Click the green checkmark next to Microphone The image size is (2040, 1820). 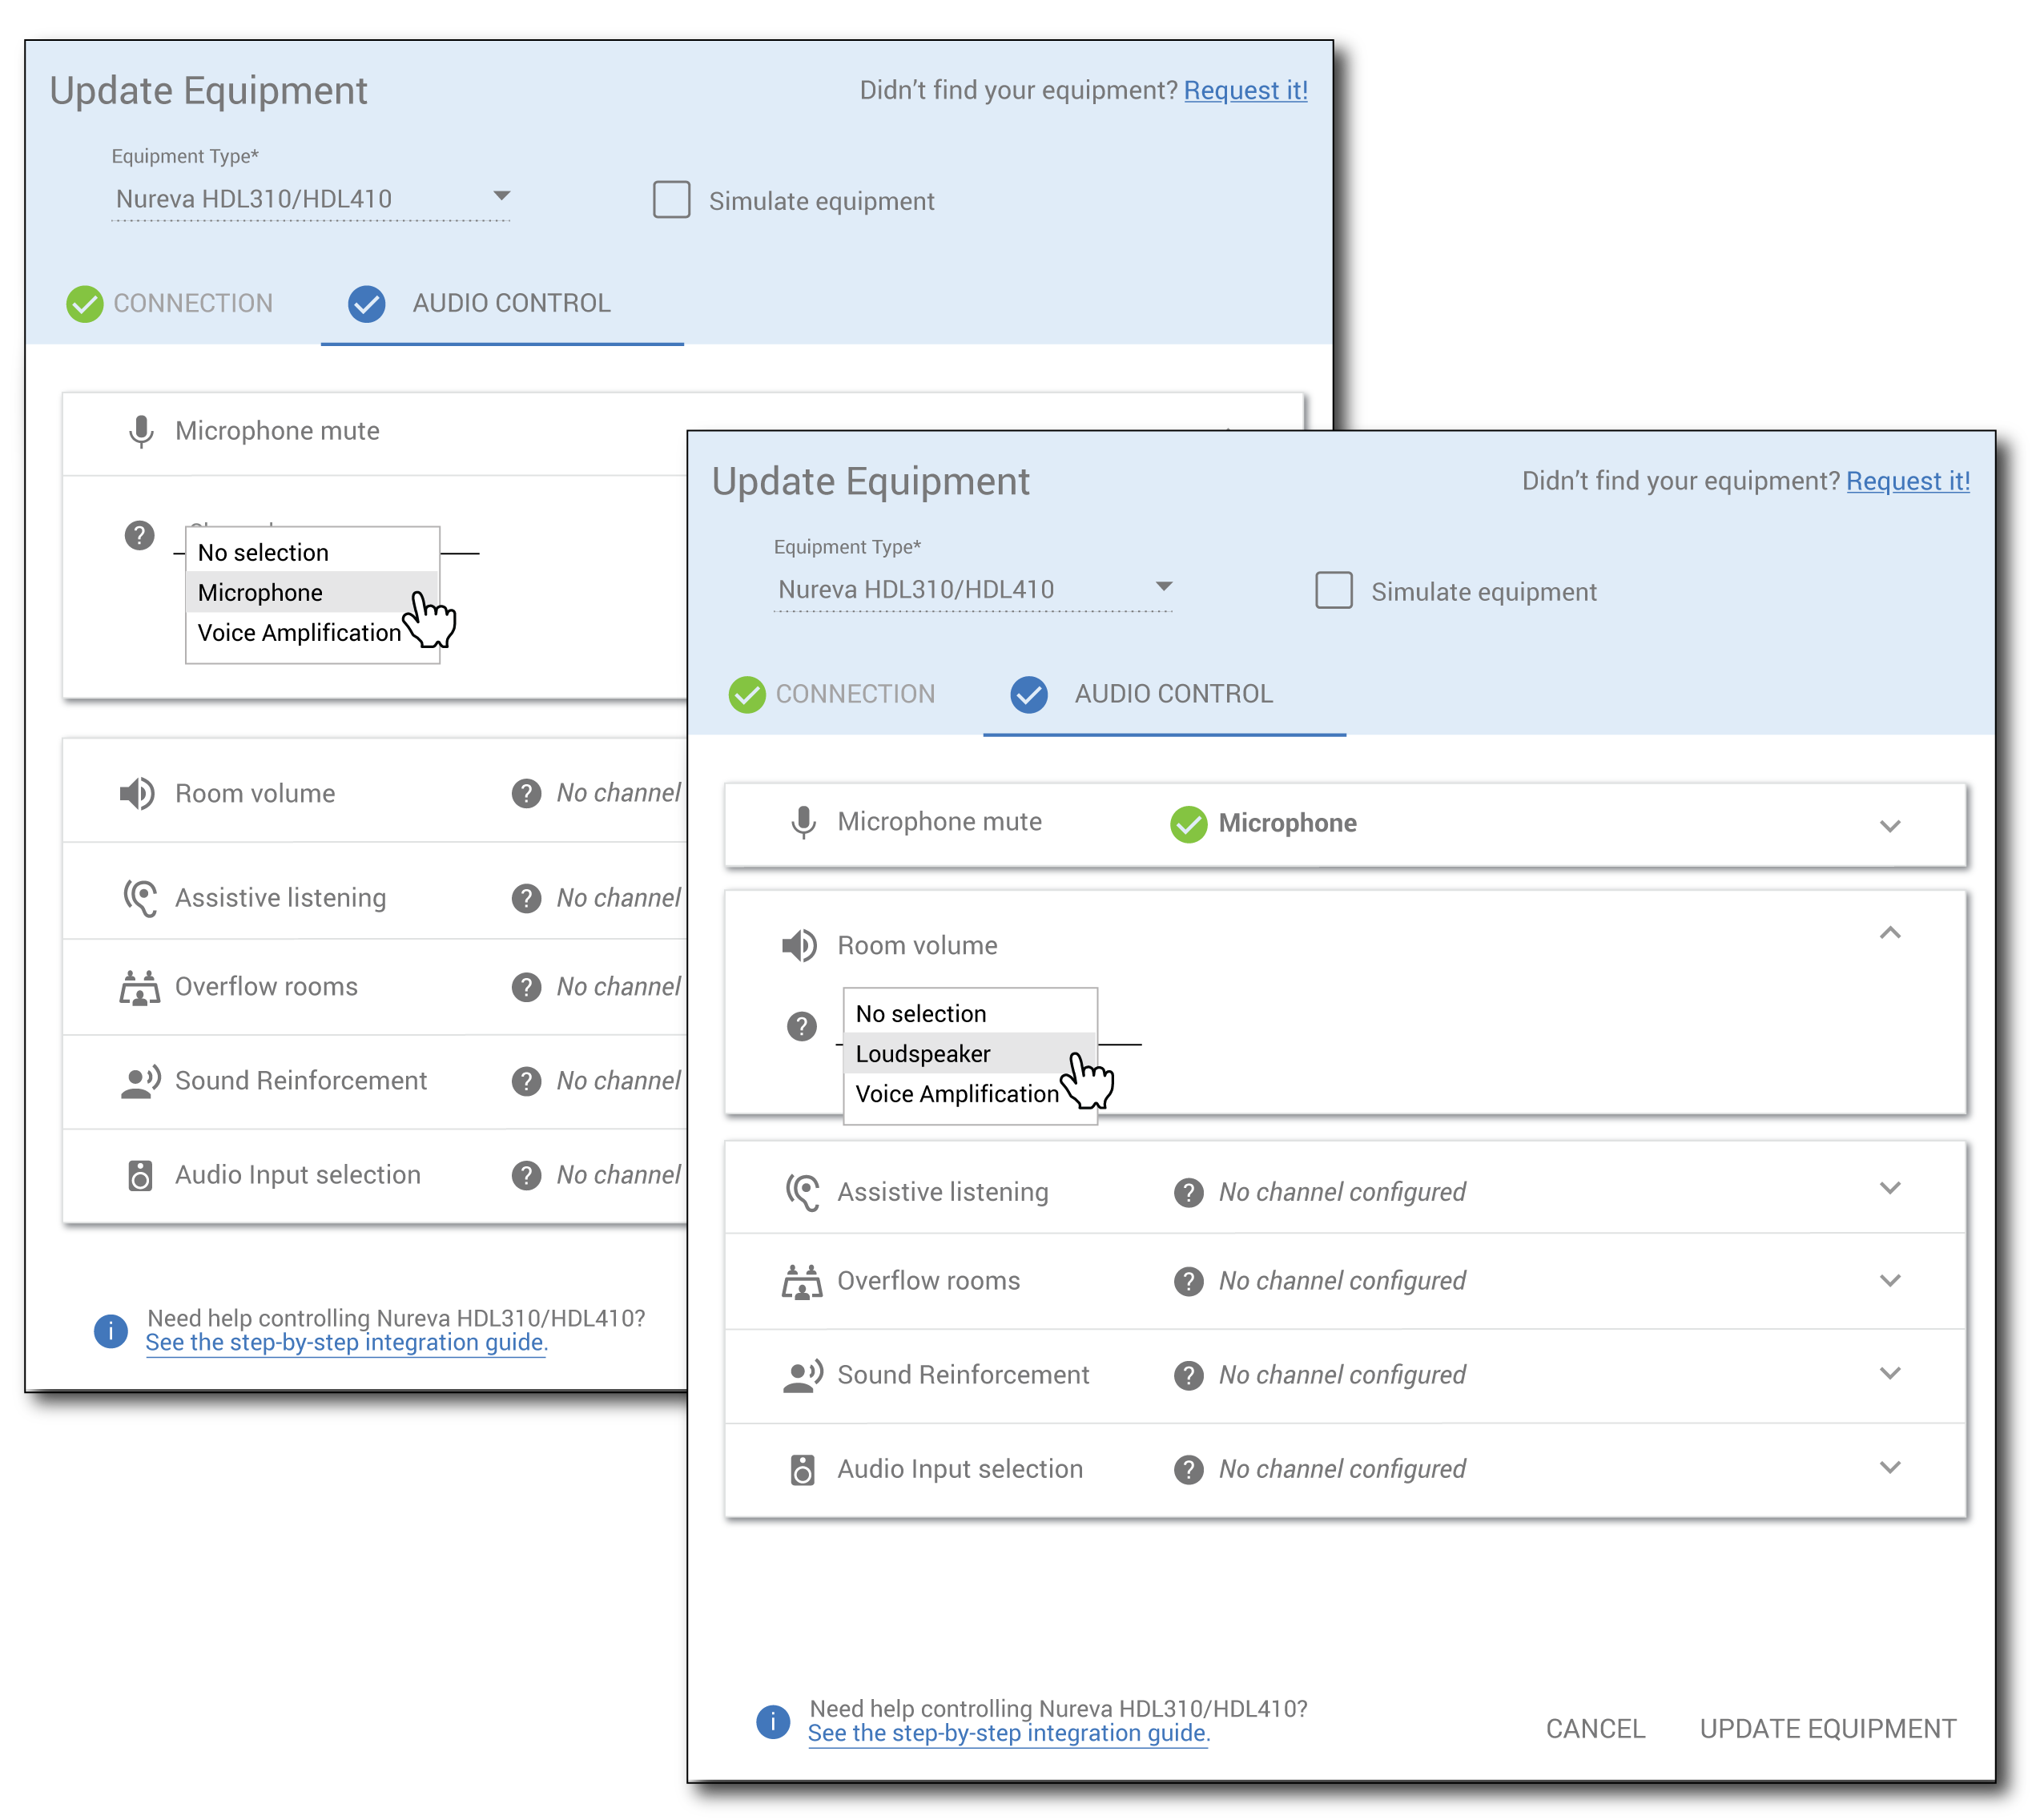(x=1188, y=824)
